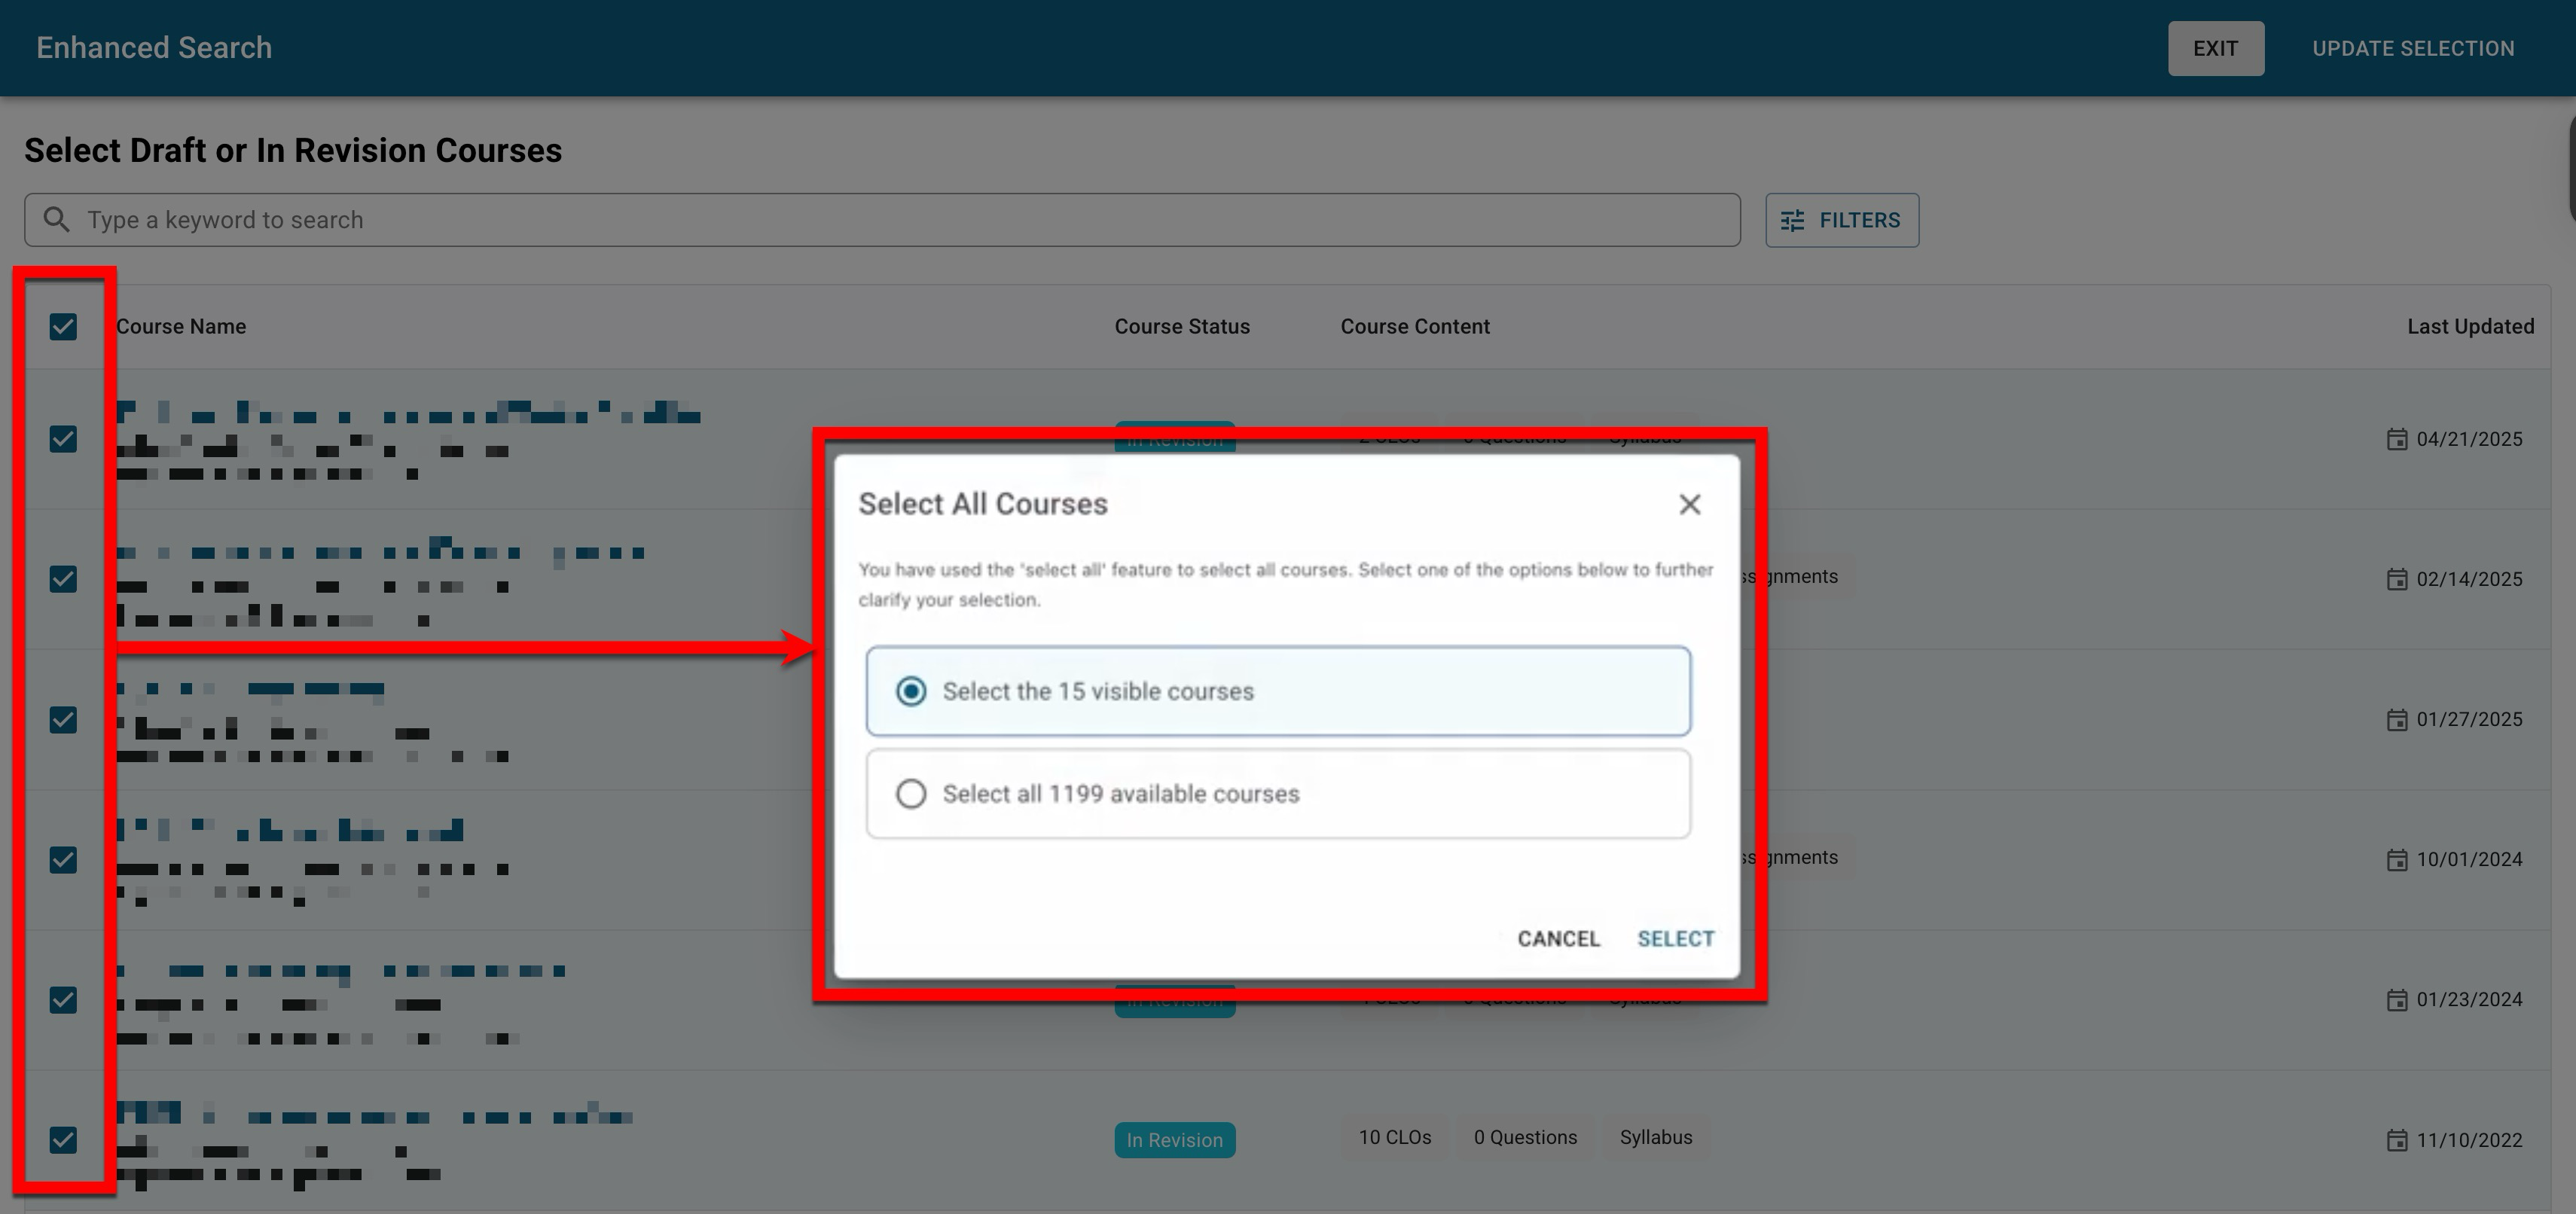Screen dimensions: 2576x1214
Task: Click calendar icon beside 04/21/2025
Action: pyautogui.click(x=2396, y=440)
